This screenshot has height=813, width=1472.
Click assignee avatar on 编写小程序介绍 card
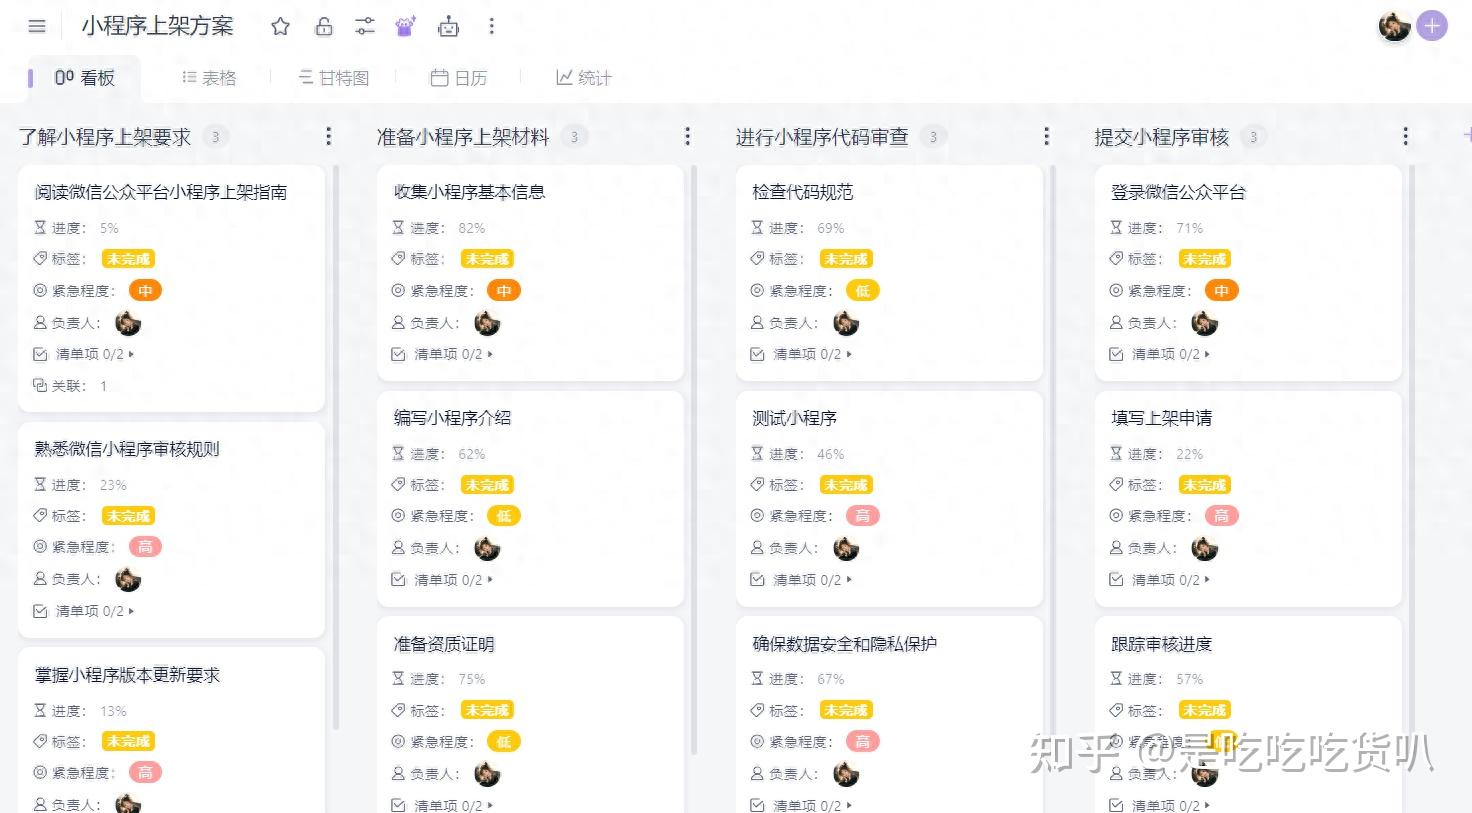coord(487,548)
